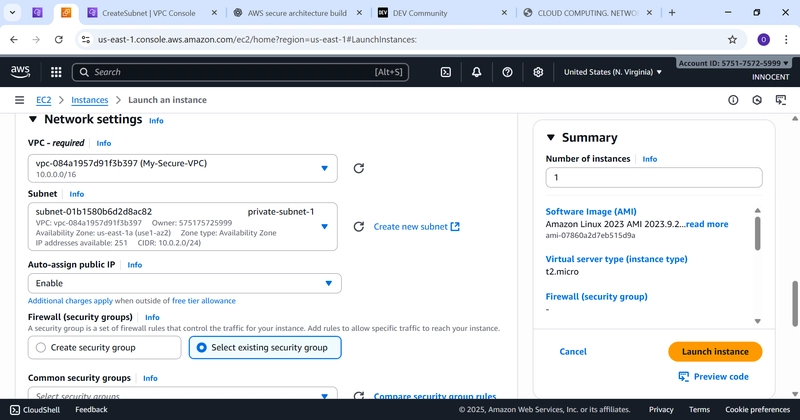The image size is (800, 420).
Task: Open the AWS home logo
Action: point(20,72)
